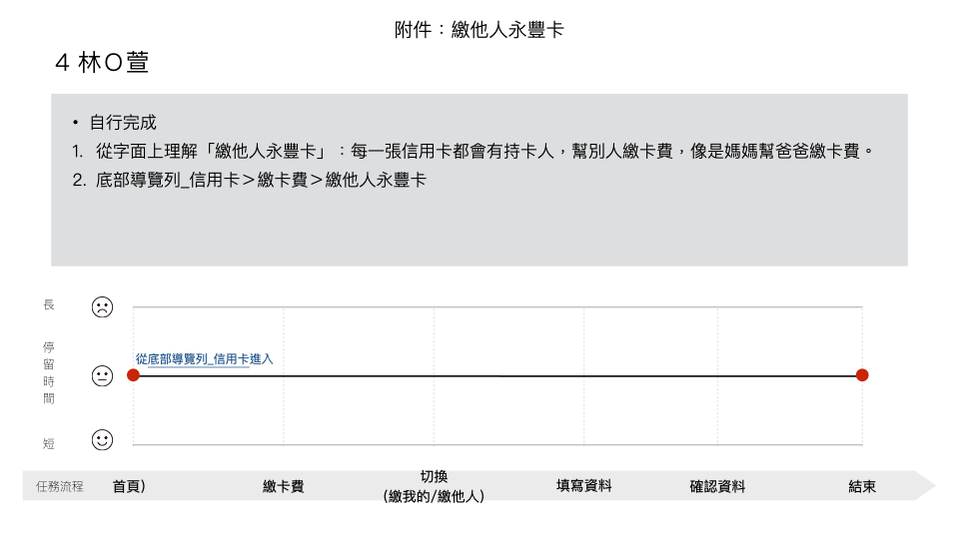Click the sad face icon at 長
This screenshot has height=539, width=959.
[x=102, y=307]
